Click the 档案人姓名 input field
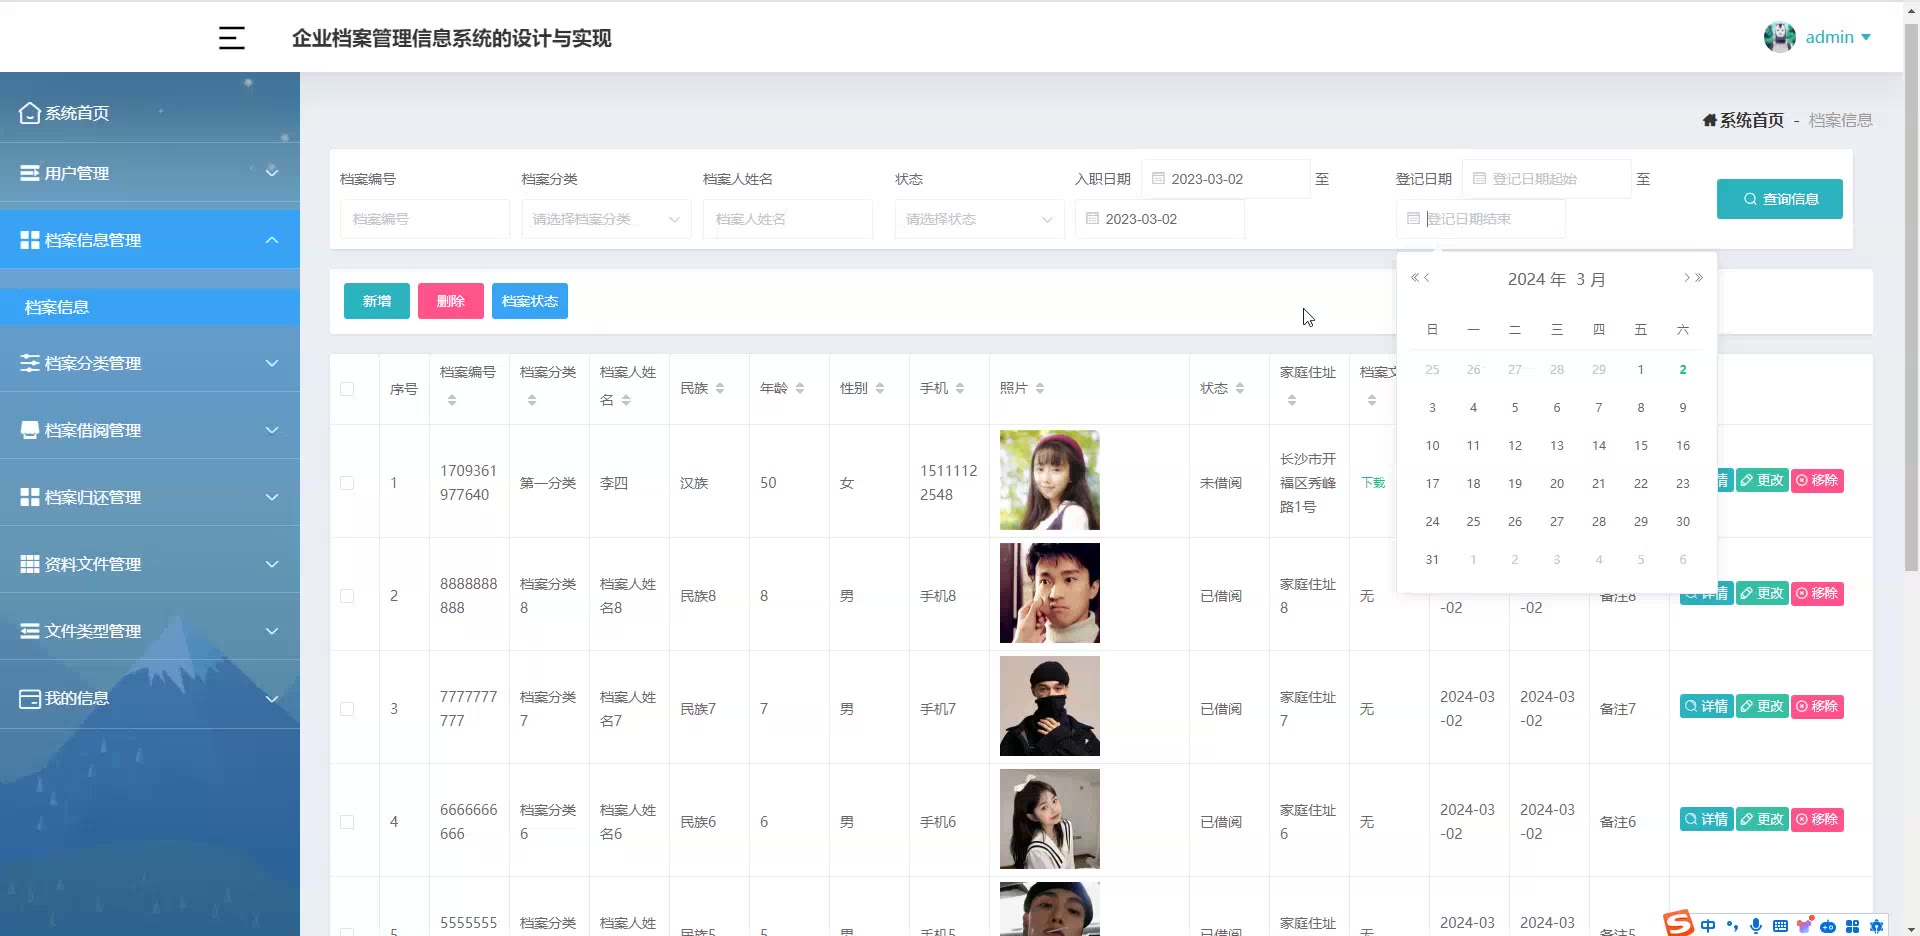The width and height of the screenshot is (1920, 936). point(788,219)
